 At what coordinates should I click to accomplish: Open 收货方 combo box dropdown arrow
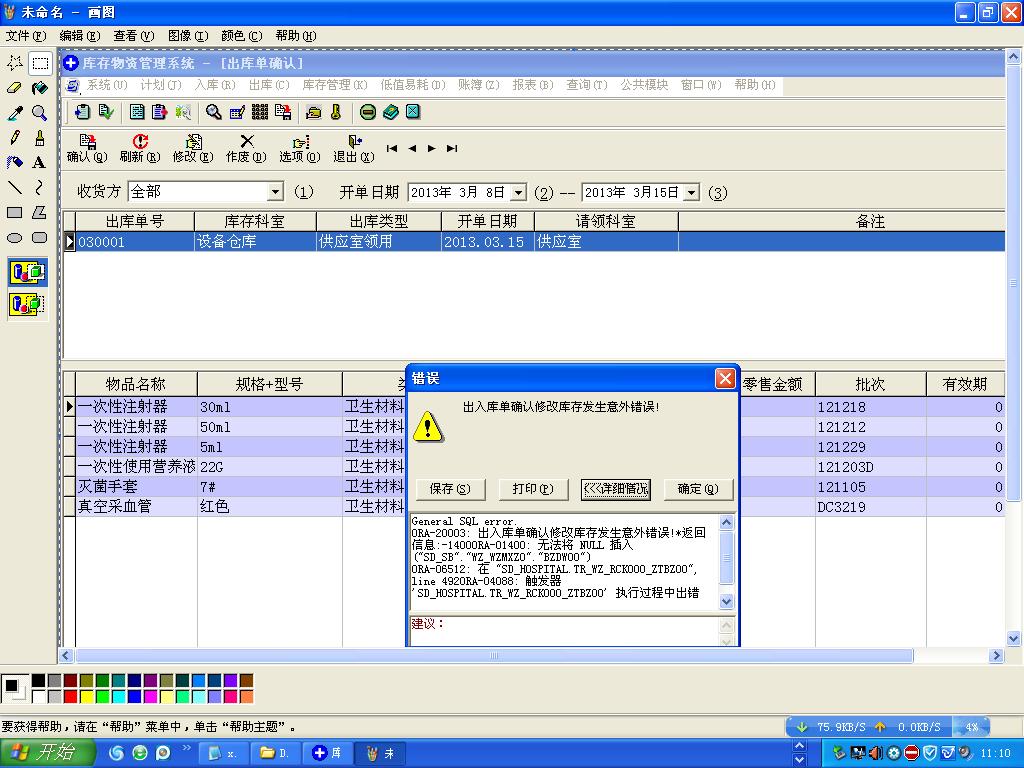point(276,192)
